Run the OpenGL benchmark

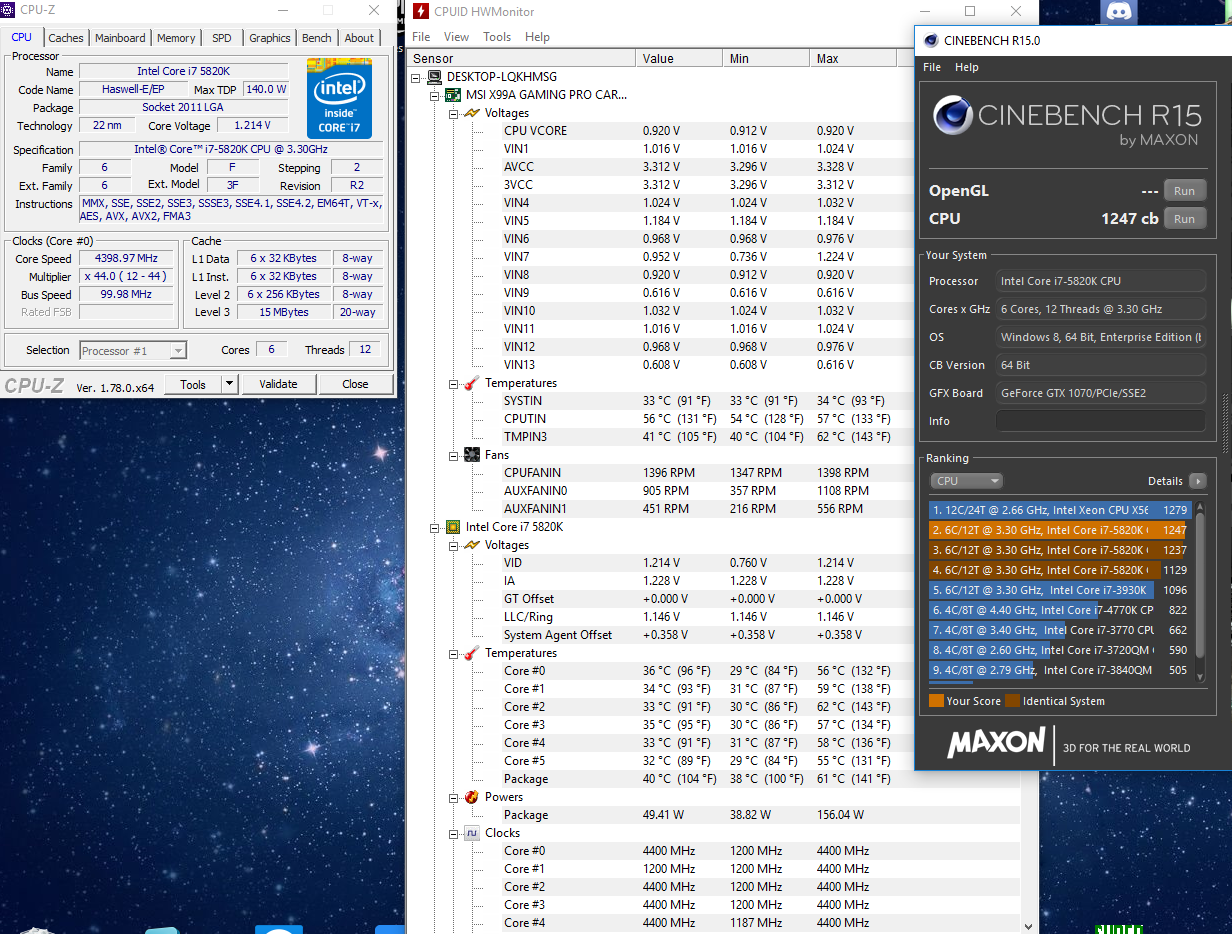click(x=1184, y=191)
